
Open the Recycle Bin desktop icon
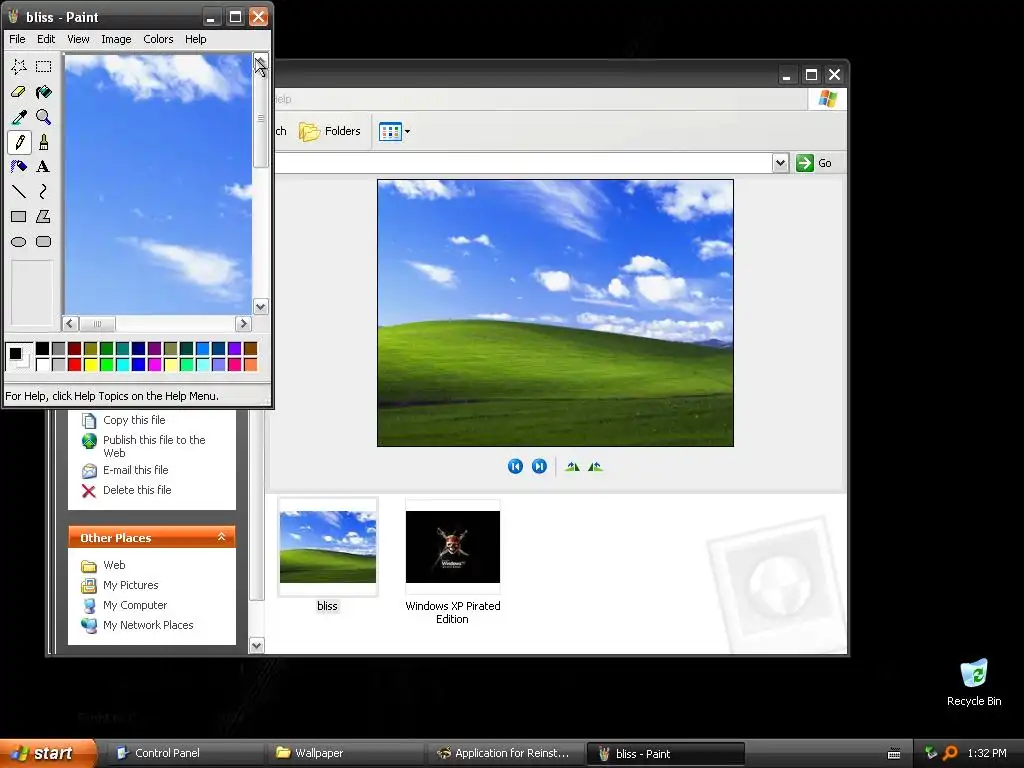(974, 682)
